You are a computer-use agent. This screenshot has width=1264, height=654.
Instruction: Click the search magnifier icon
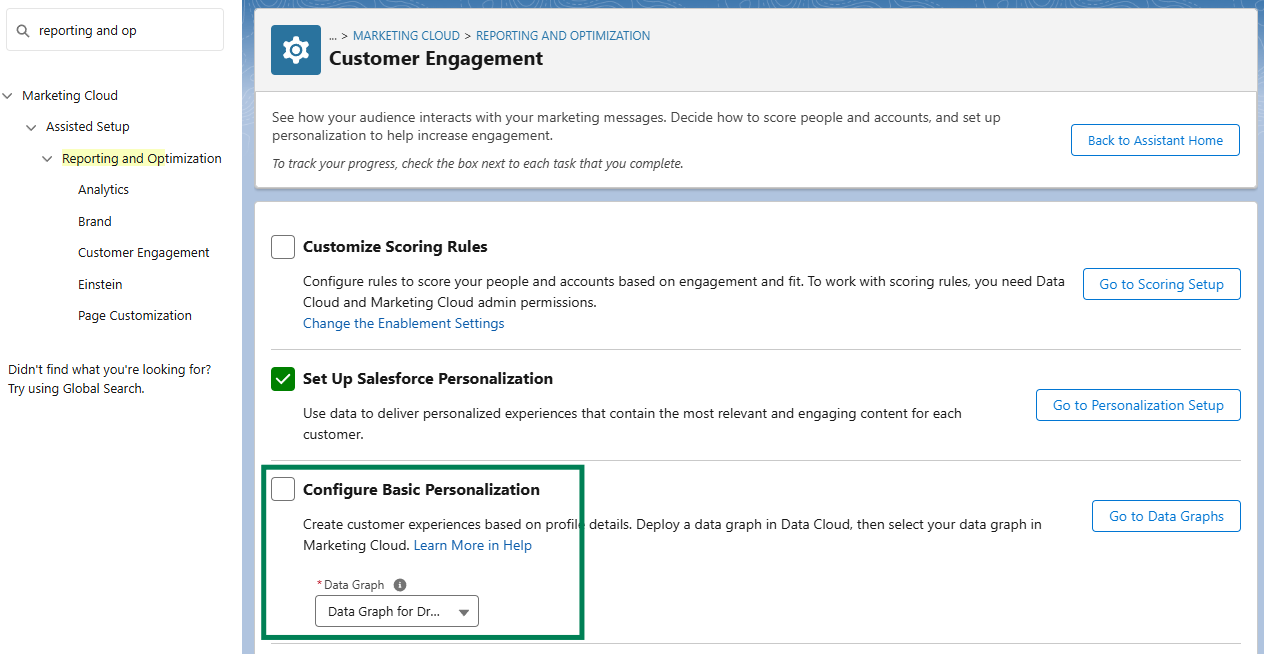(23, 31)
